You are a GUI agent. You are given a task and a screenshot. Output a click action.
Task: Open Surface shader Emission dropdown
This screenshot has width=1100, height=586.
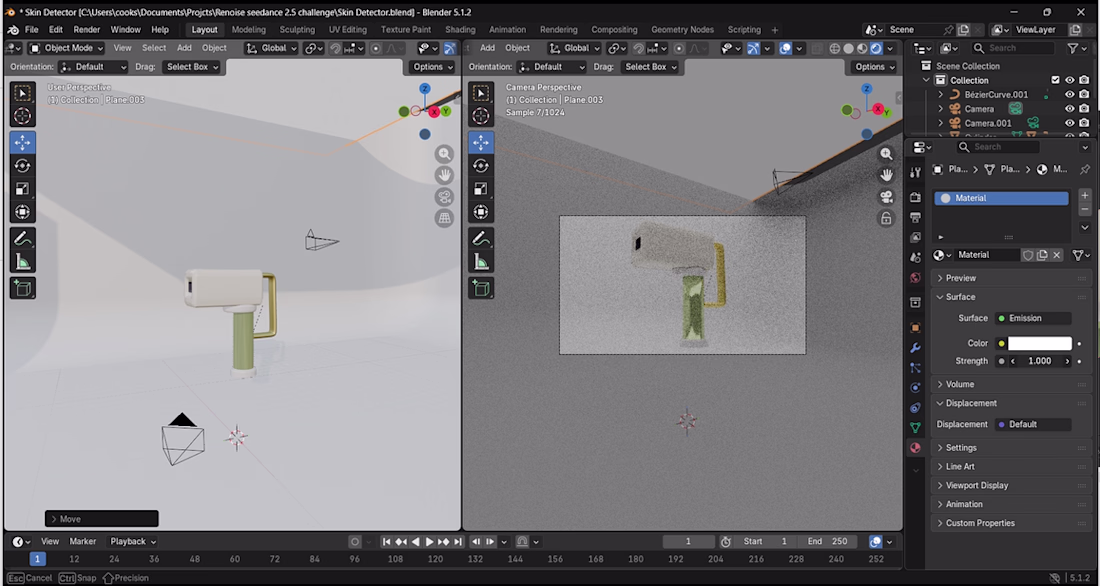click(1033, 318)
